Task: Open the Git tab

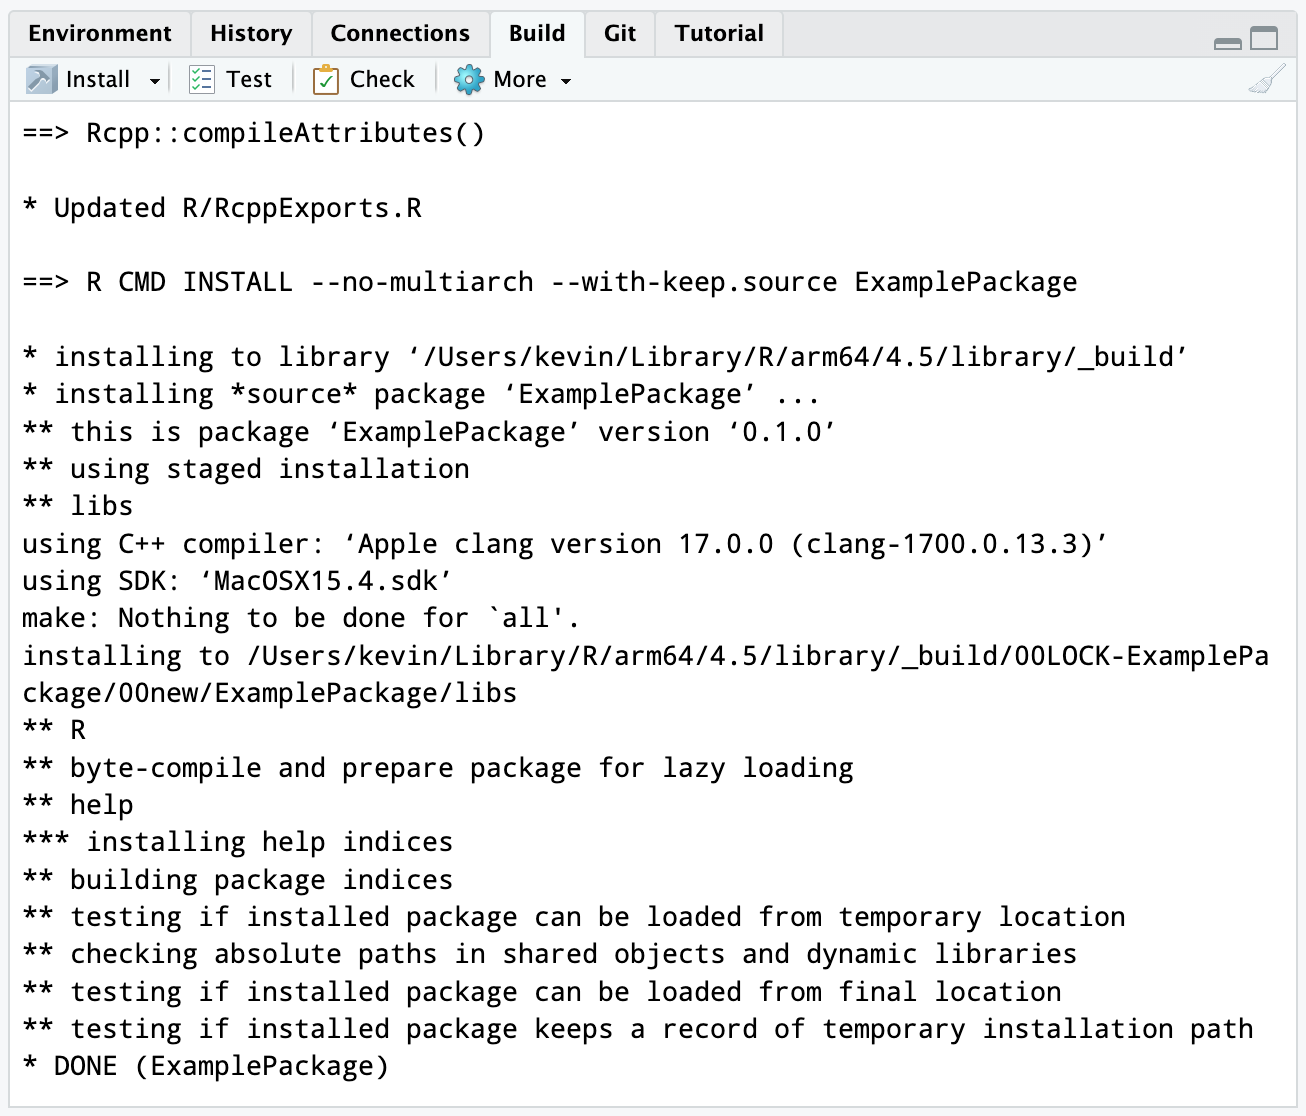Action: [620, 33]
